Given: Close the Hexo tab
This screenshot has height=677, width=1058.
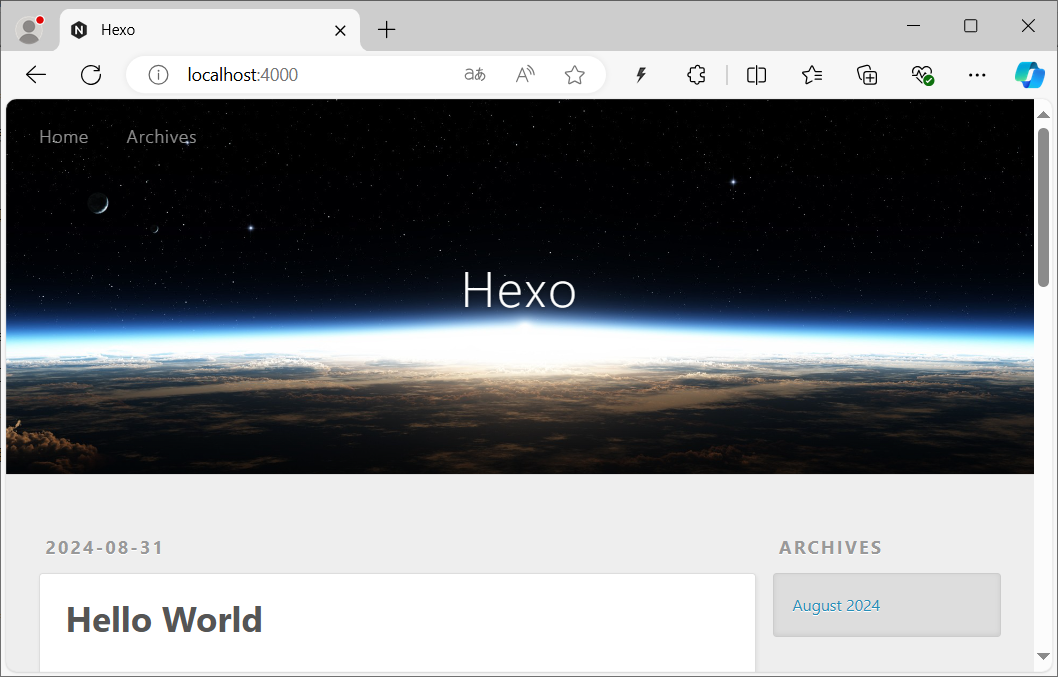Looking at the screenshot, I should click(x=340, y=30).
